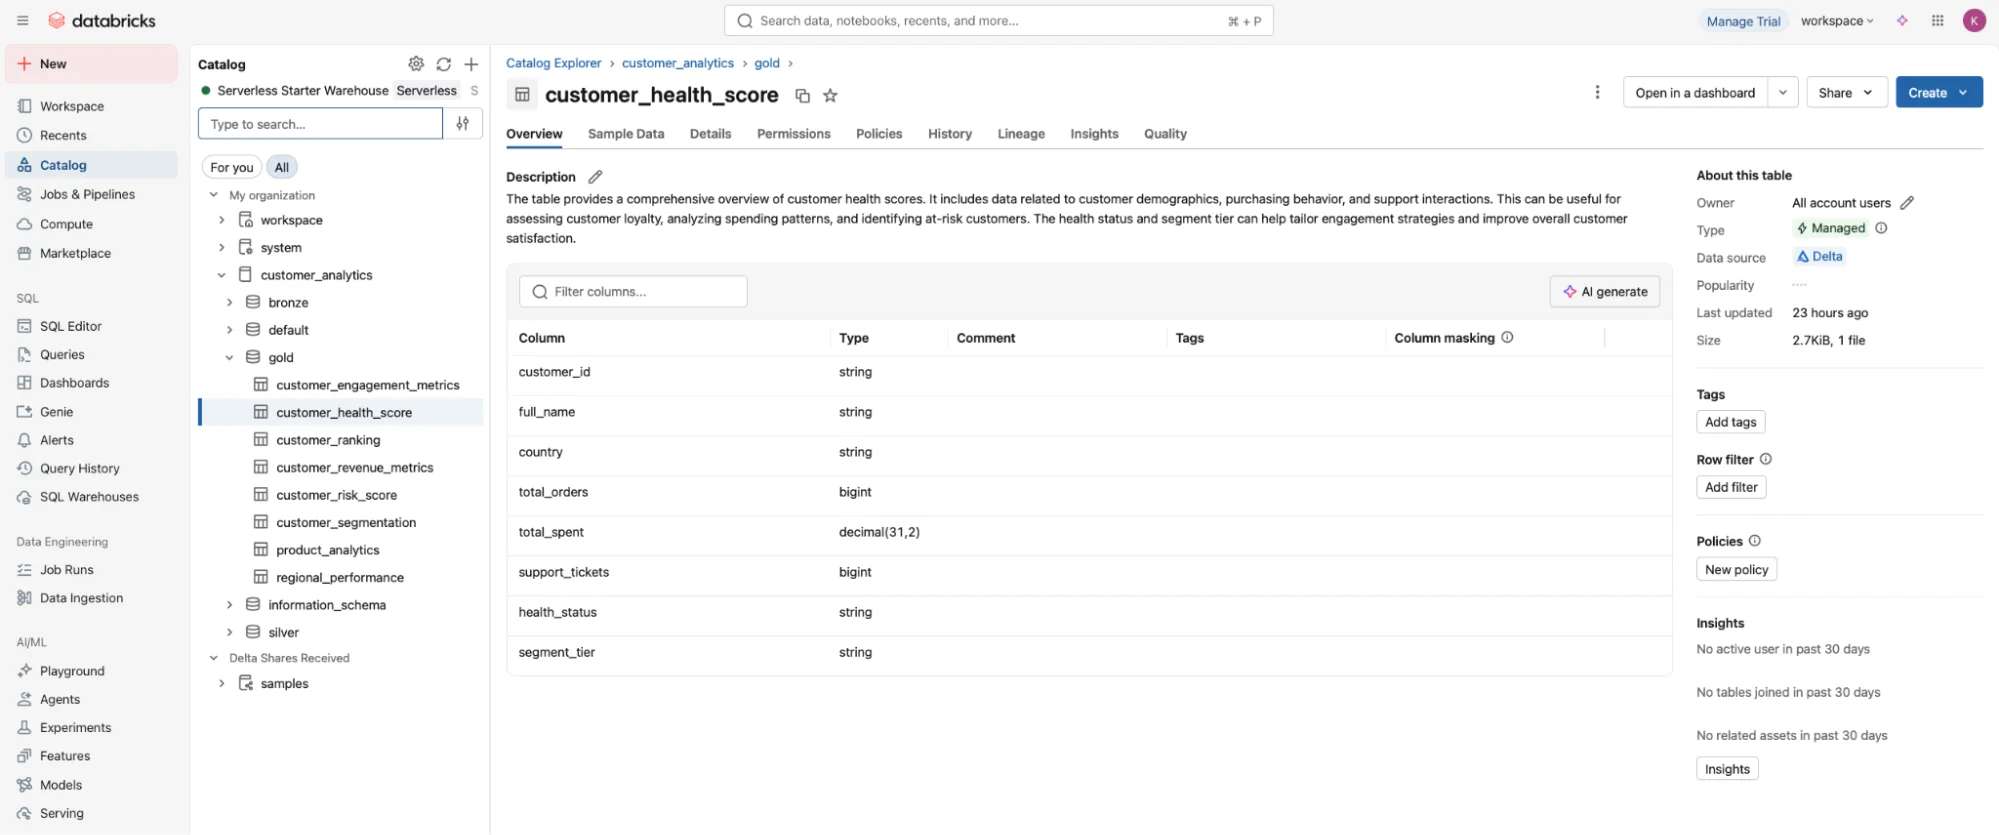Switch to the Sample Data tab
1999x835 pixels.
point(626,134)
